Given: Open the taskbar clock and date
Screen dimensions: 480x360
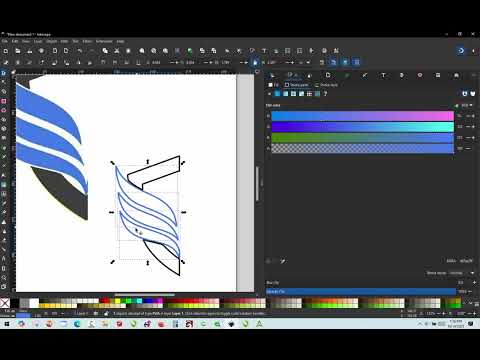Looking at the screenshot, I should coord(456,324).
